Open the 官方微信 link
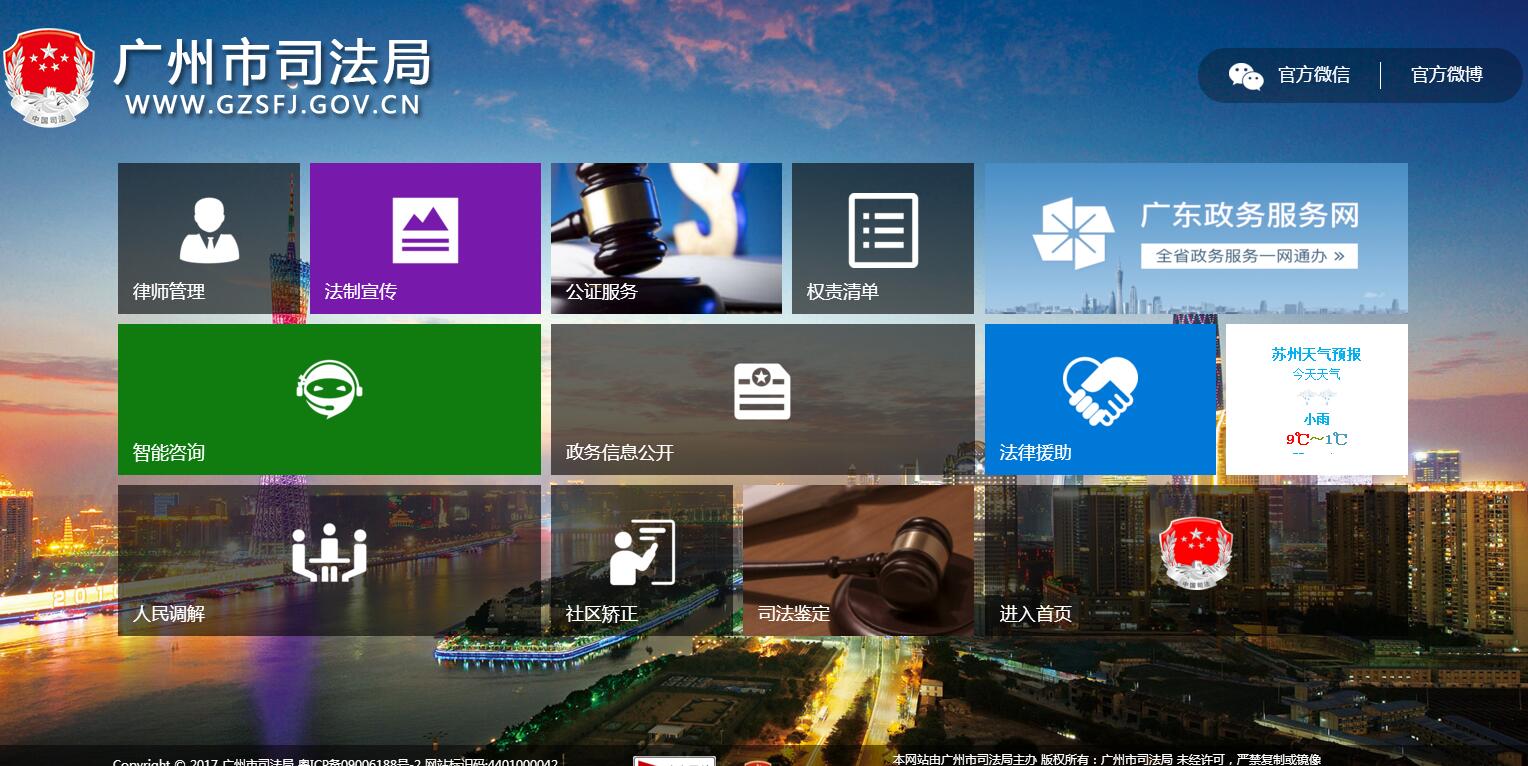Image resolution: width=1528 pixels, height=766 pixels. click(1313, 75)
